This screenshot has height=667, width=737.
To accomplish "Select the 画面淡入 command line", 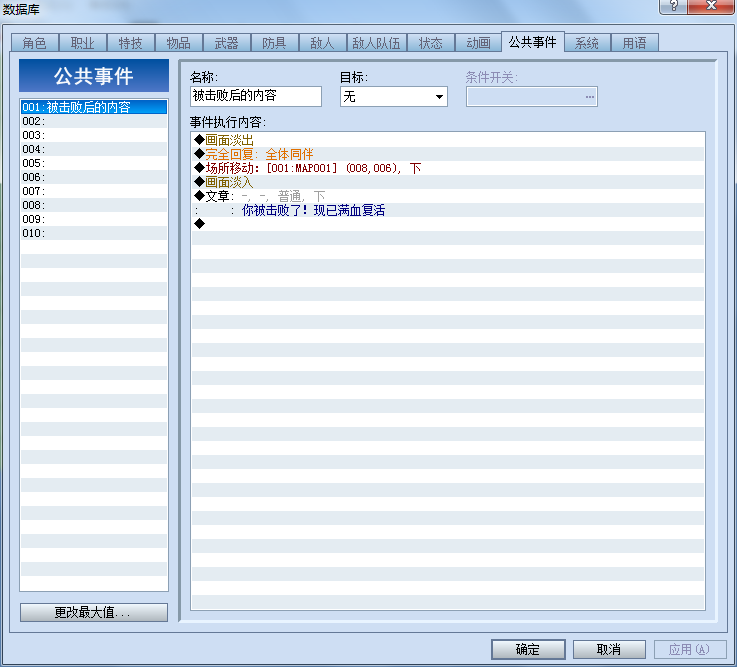I will [x=448, y=182].
